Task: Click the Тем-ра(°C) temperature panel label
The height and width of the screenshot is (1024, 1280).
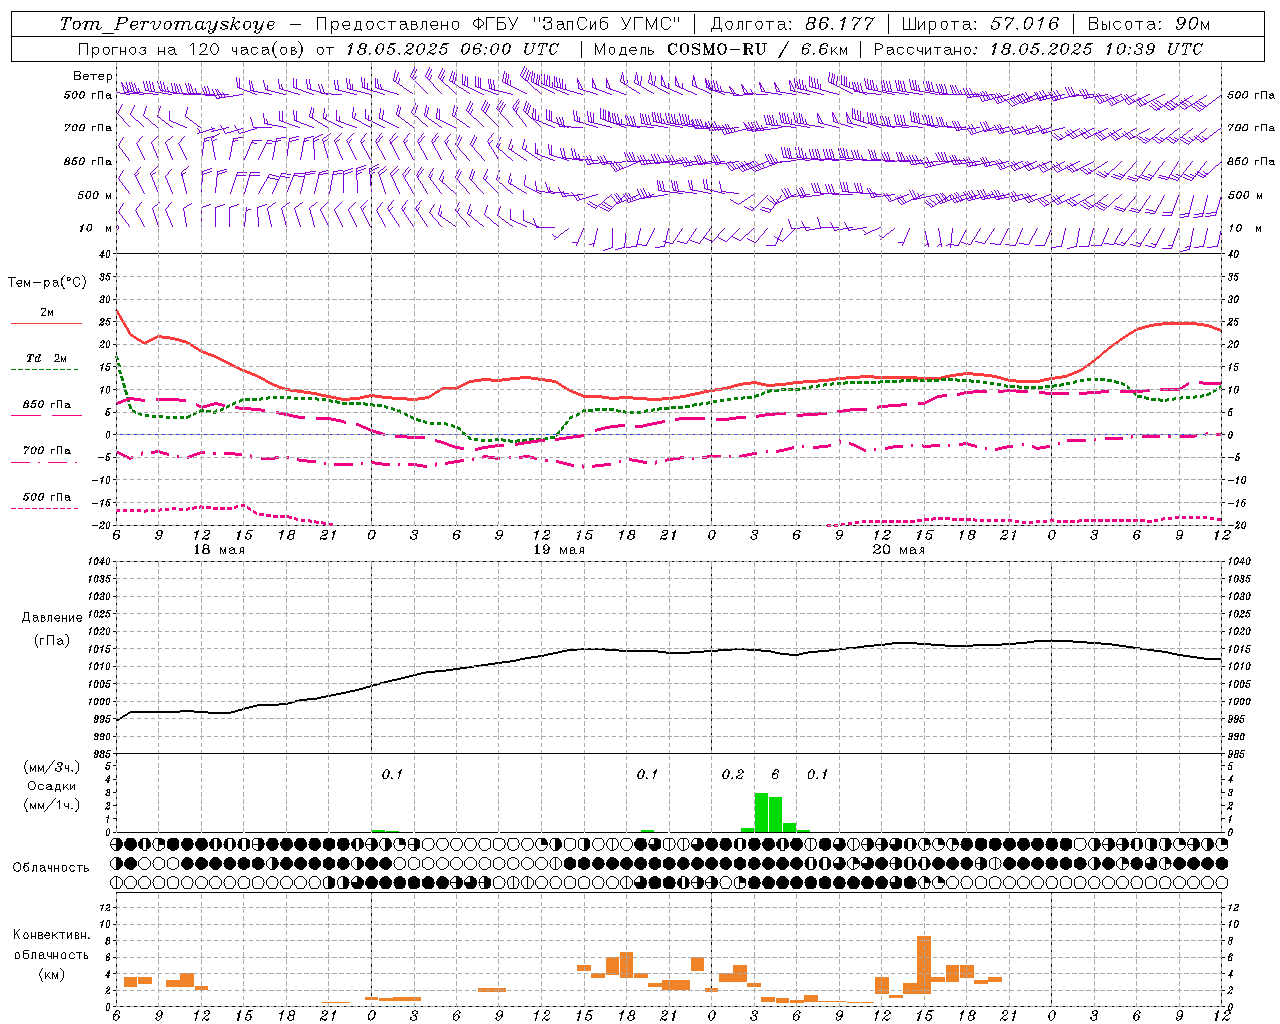Action: coord(47,283)
